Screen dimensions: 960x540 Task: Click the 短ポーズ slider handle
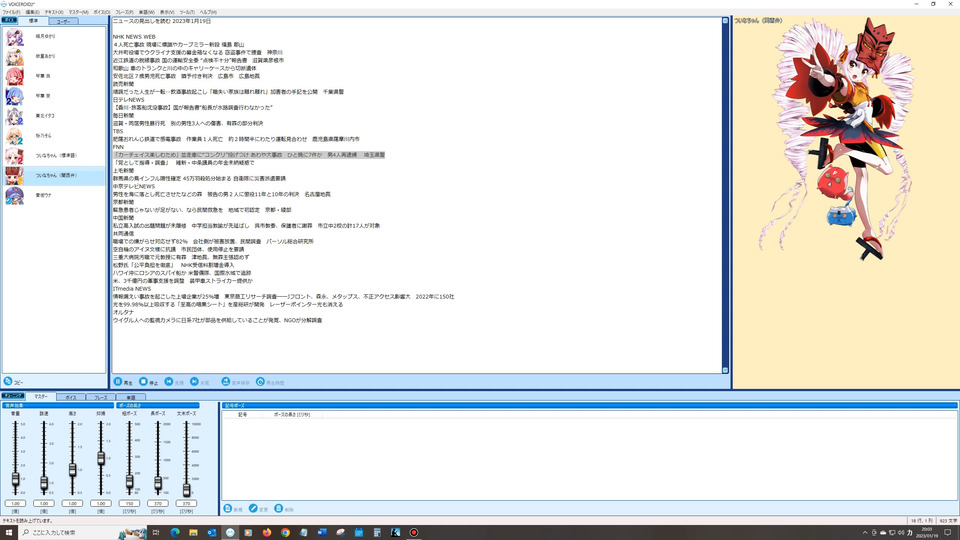pyautogui.click(x=129, y=482)
